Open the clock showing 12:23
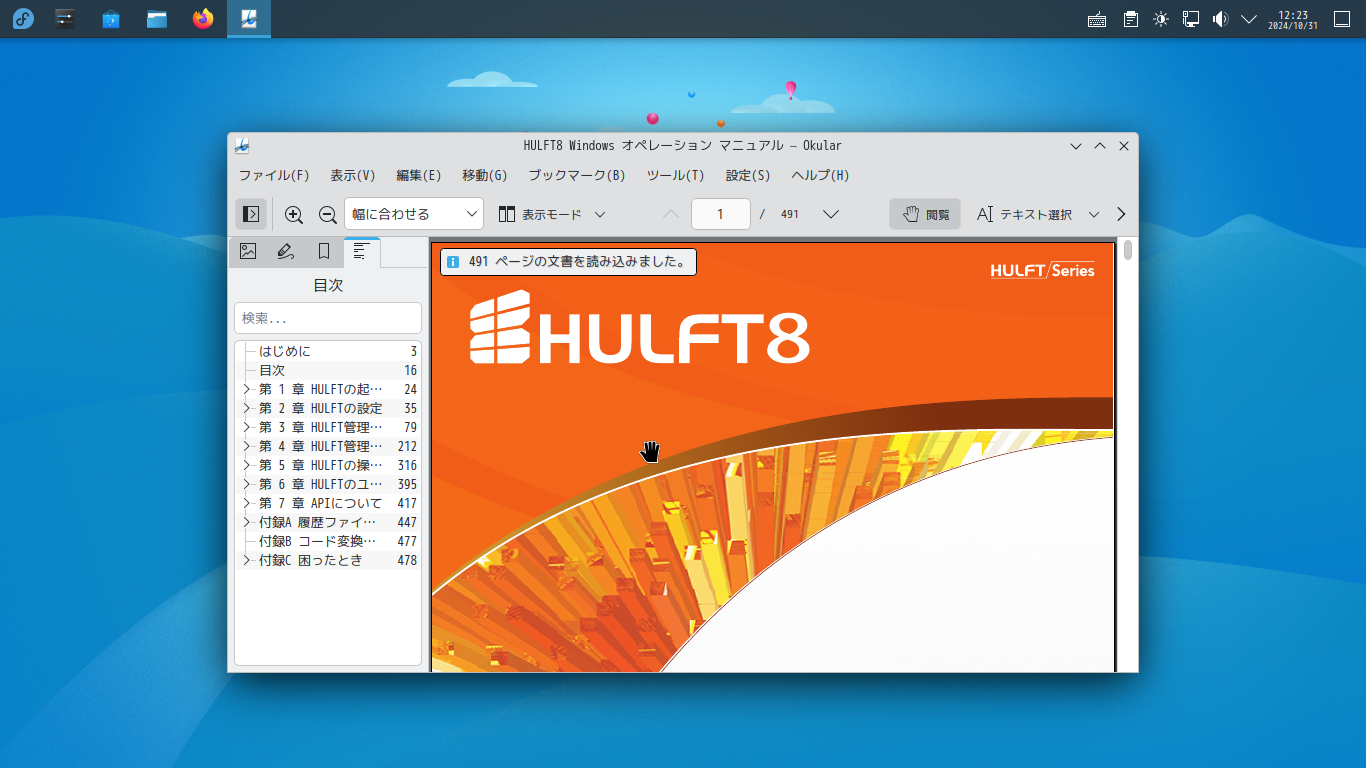1366x768 pixels. pos(1293,19)
